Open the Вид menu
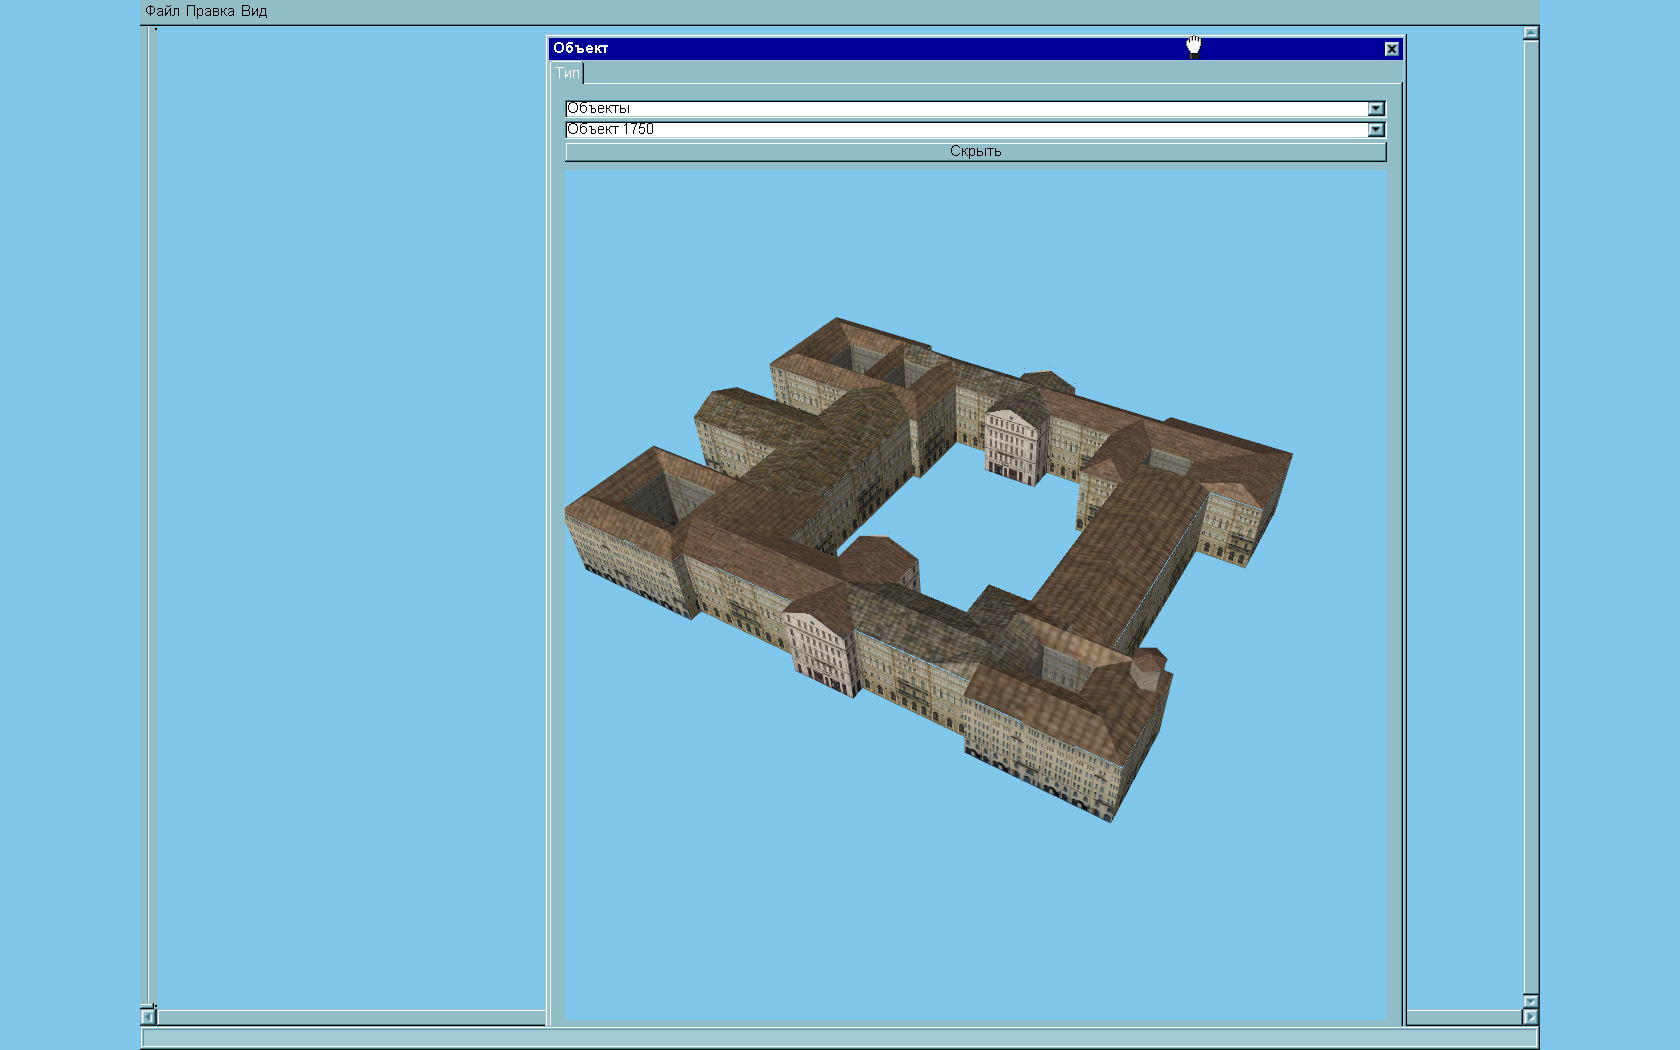 [x=254, y=11]
